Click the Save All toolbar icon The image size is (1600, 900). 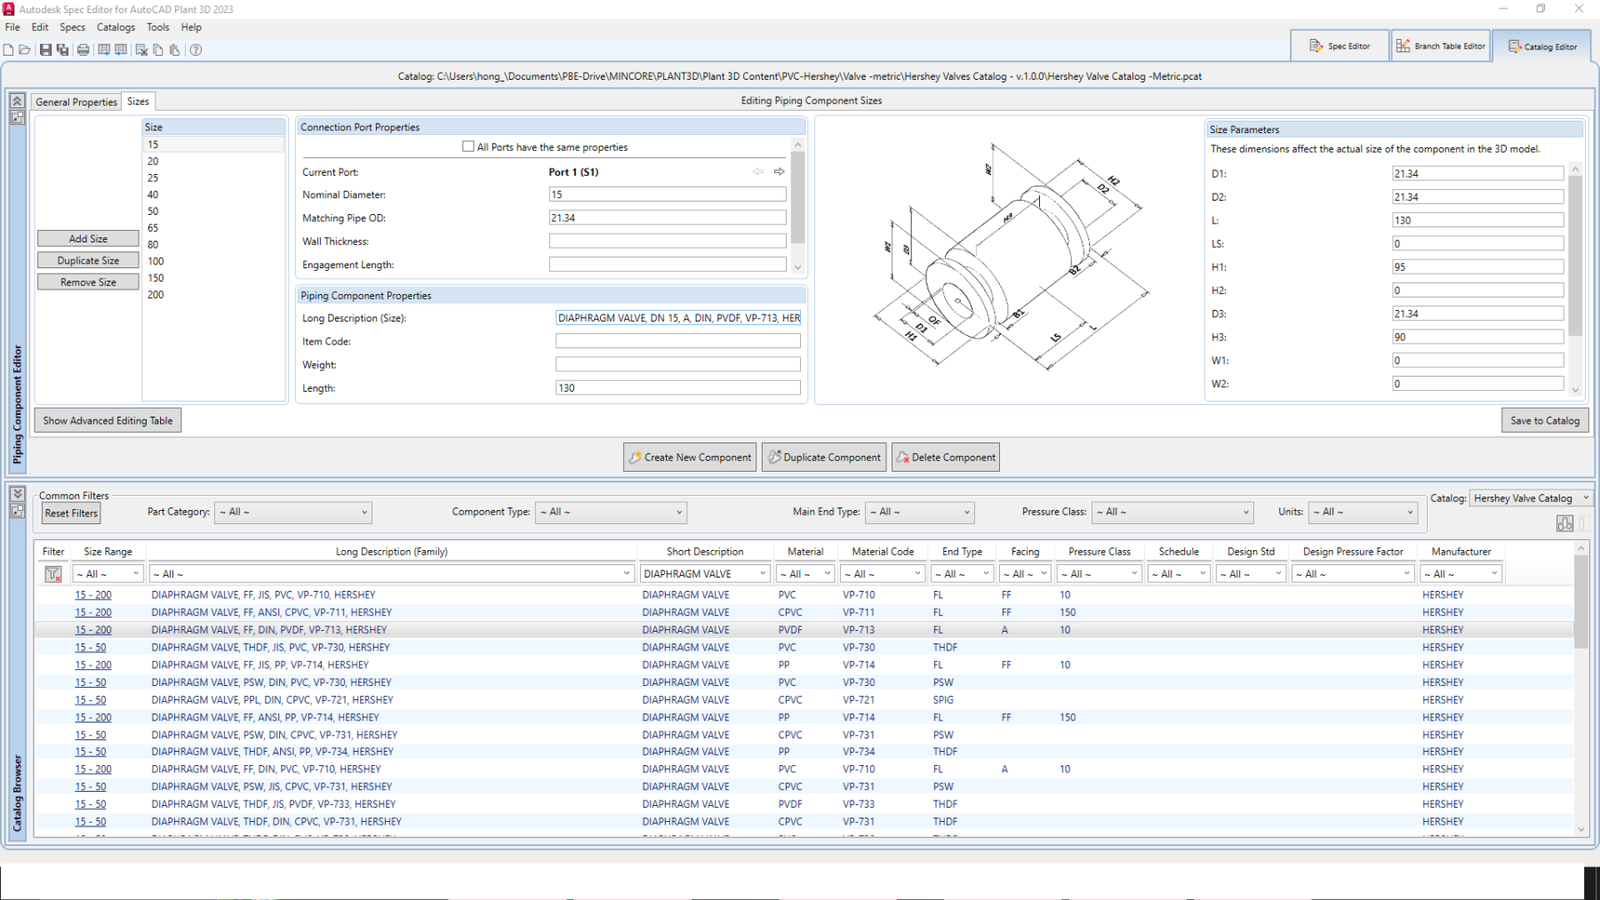point(62,50)
